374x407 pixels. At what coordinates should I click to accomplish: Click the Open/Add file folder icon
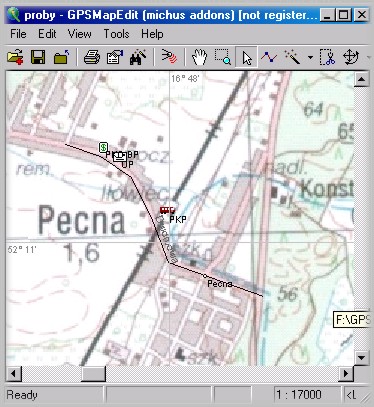[15, 57]
